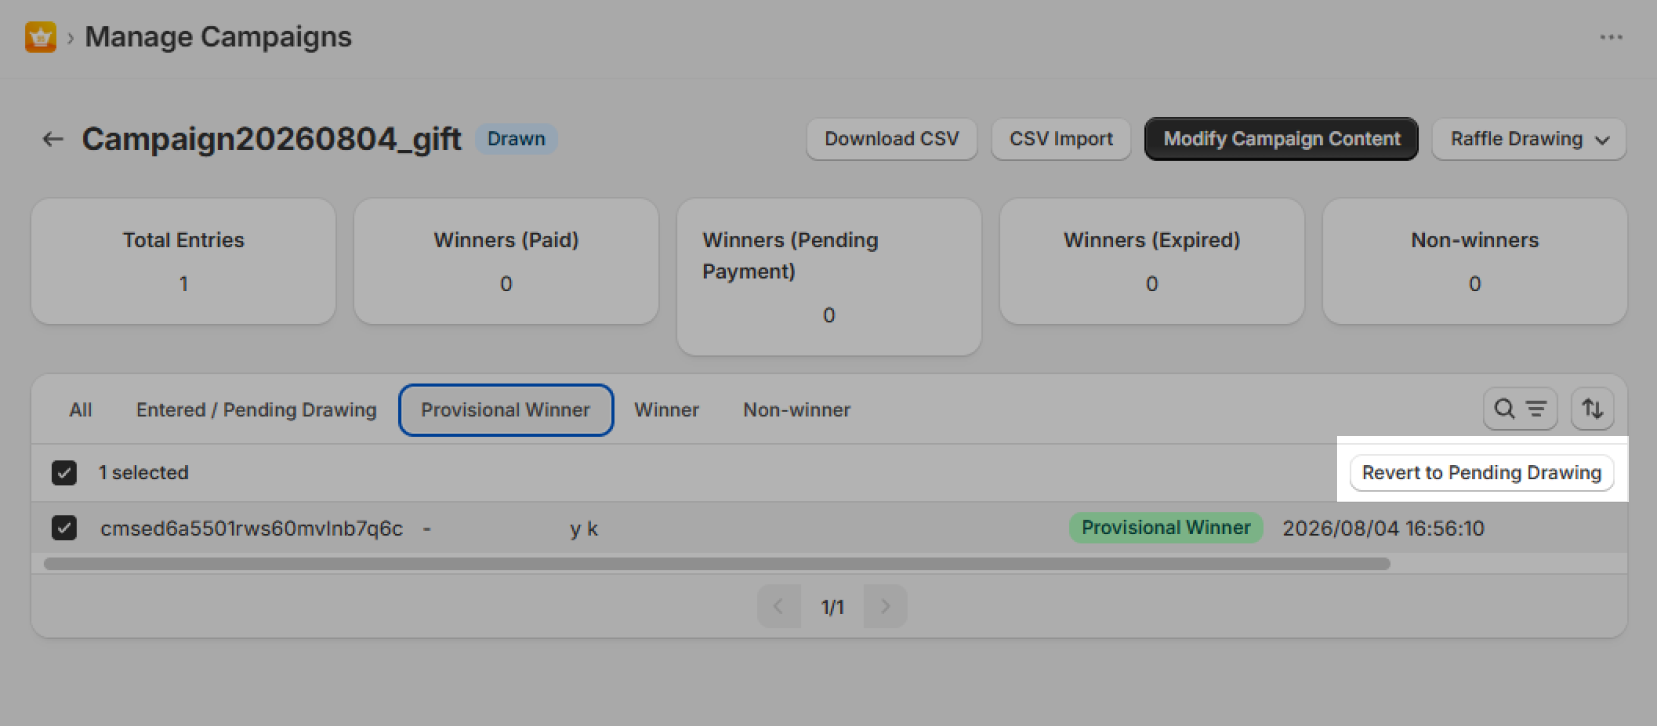Screen dimensions: 1657x726
Task: Open the Entered / Pending Drawing tab
Action: click(257, 410)
